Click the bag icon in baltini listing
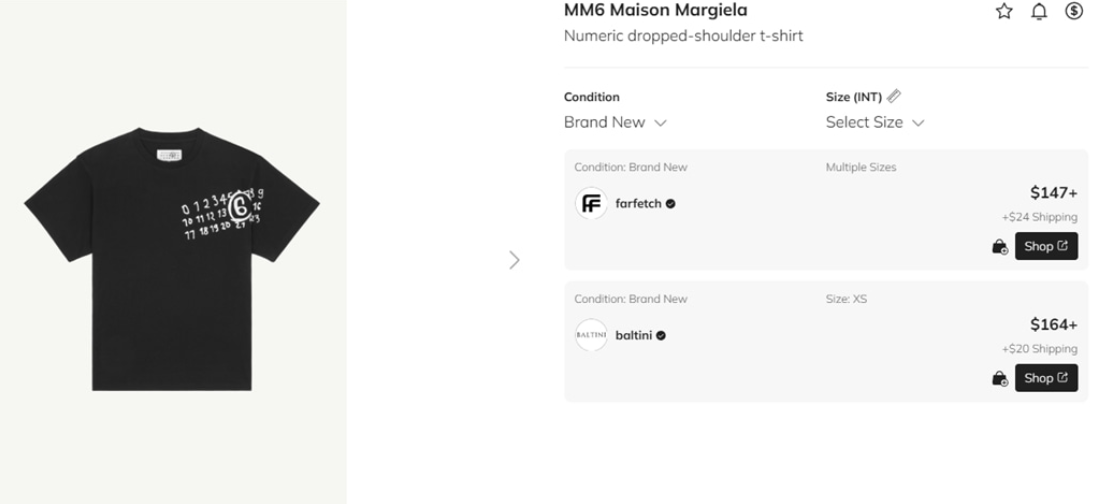Screen dimensions: 1097x504 click(x=999, y=378)
